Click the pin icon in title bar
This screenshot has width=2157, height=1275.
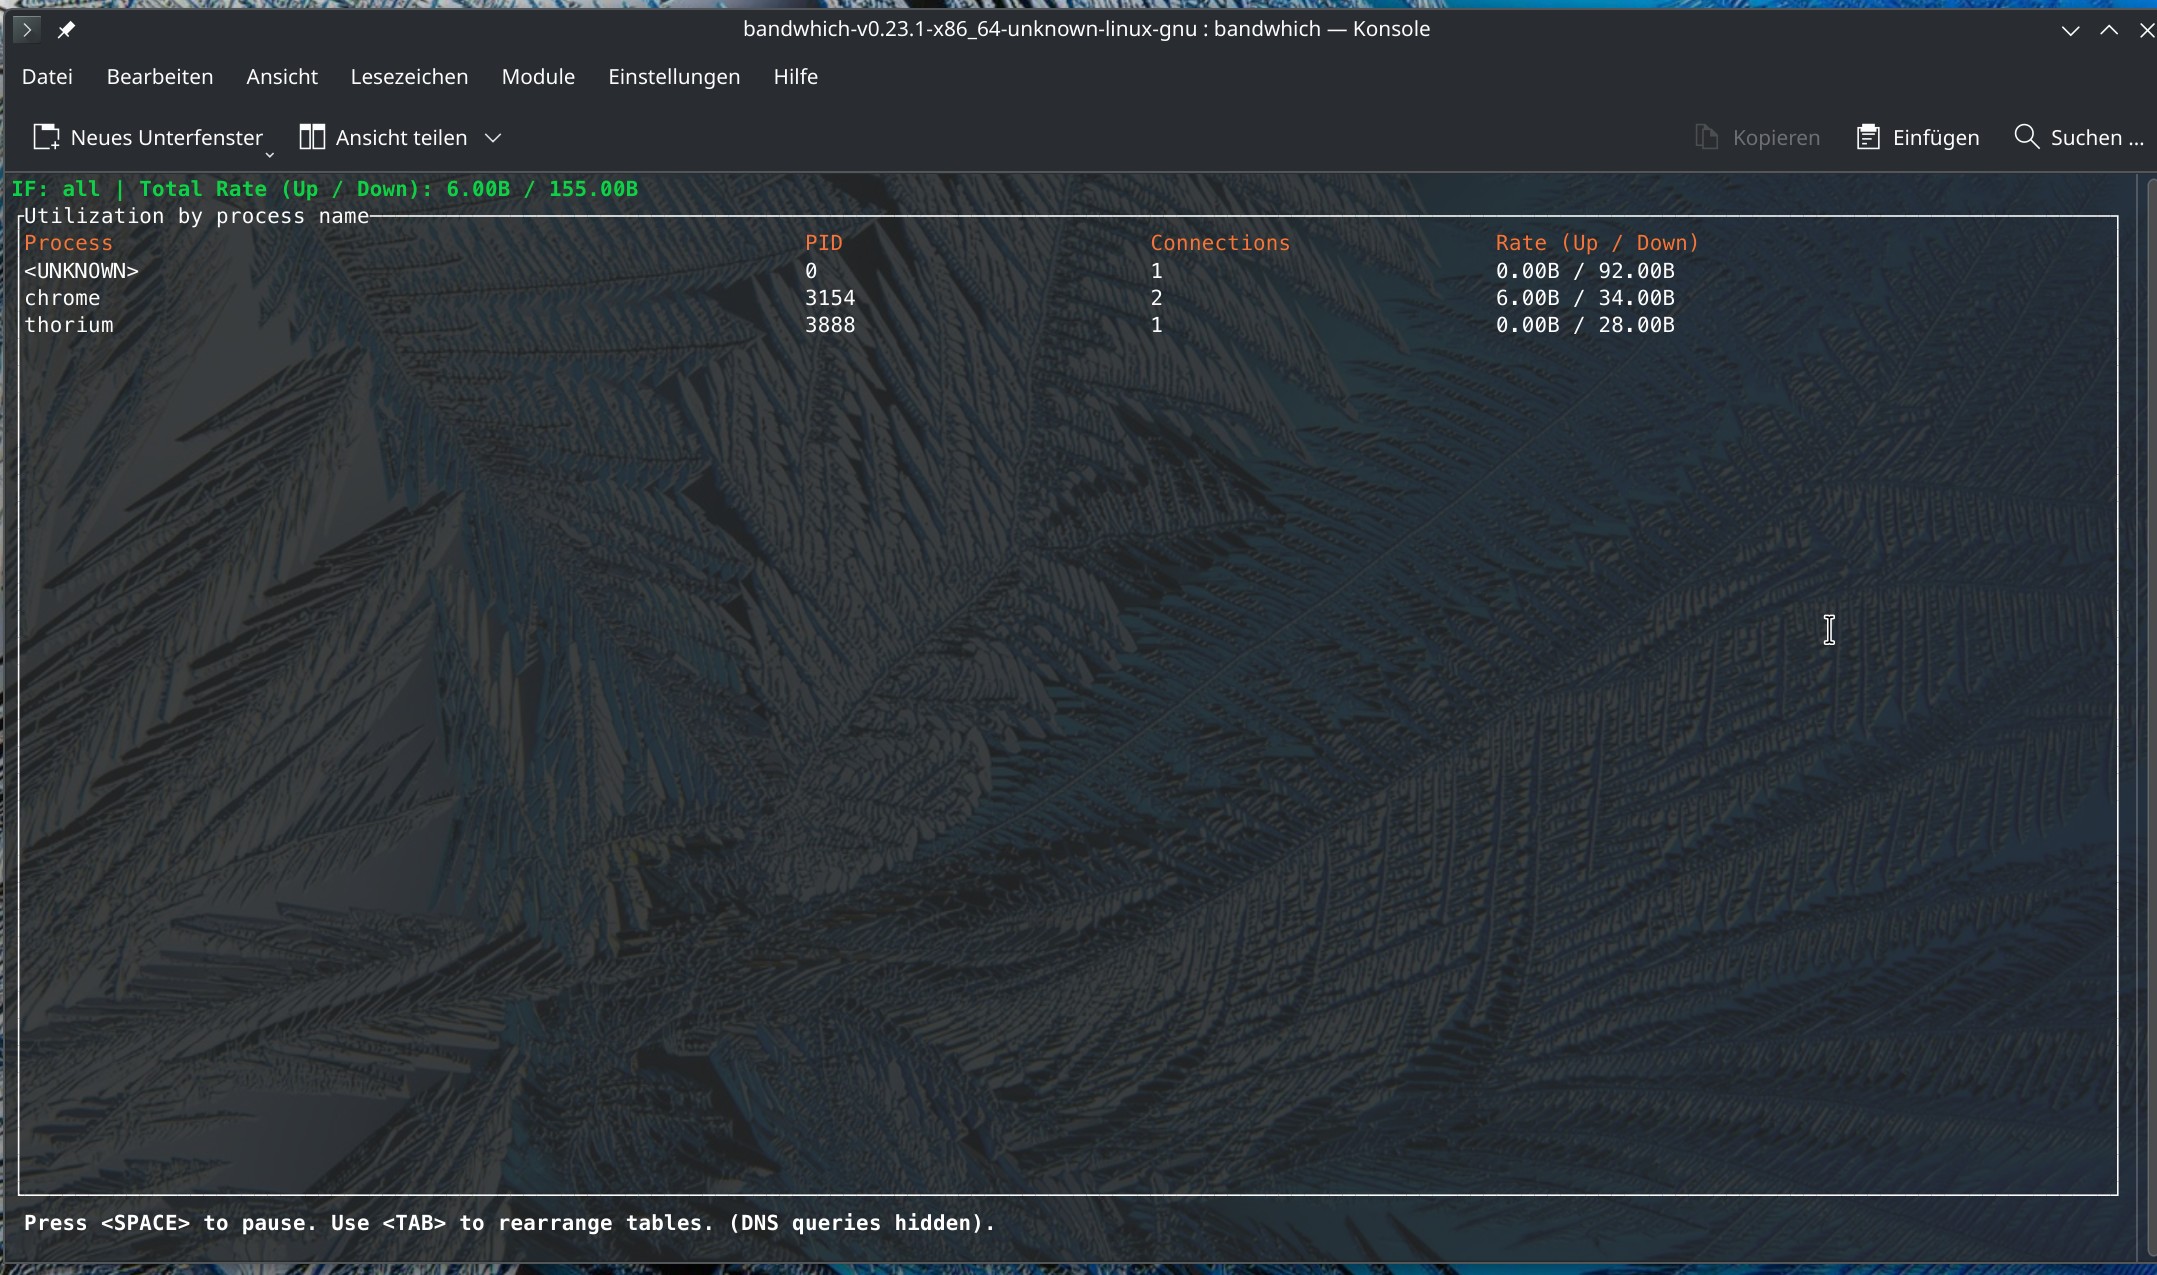66,29
